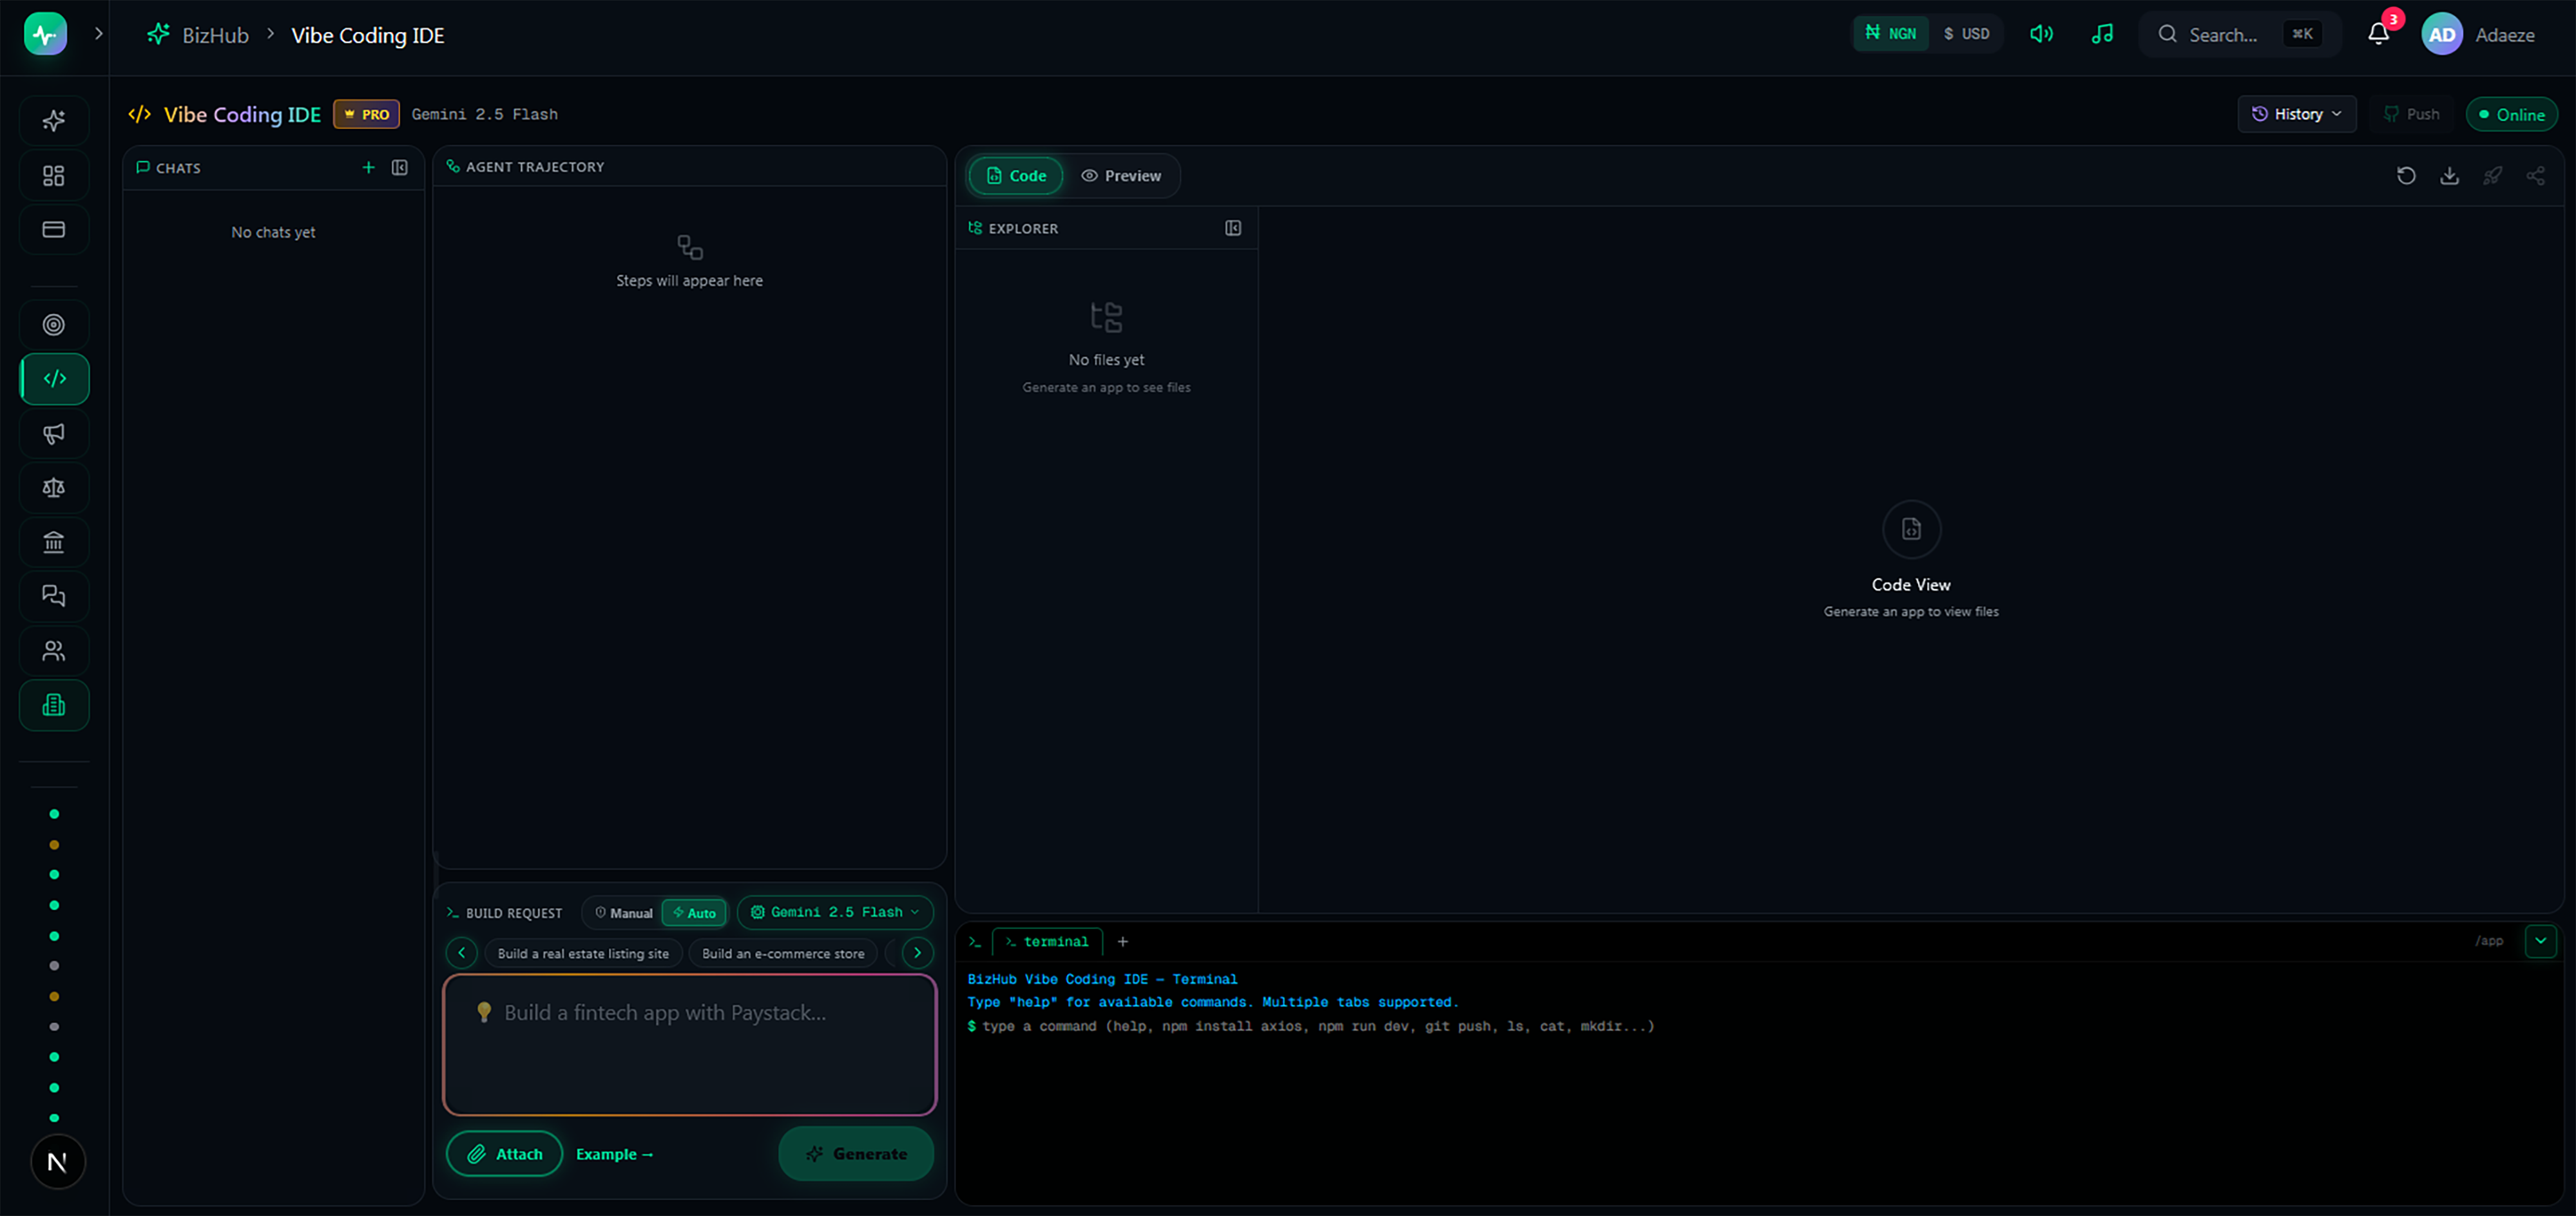2576x1216 pixels.
Task: Switch currency to NGN
Action: pos(1891,34)
